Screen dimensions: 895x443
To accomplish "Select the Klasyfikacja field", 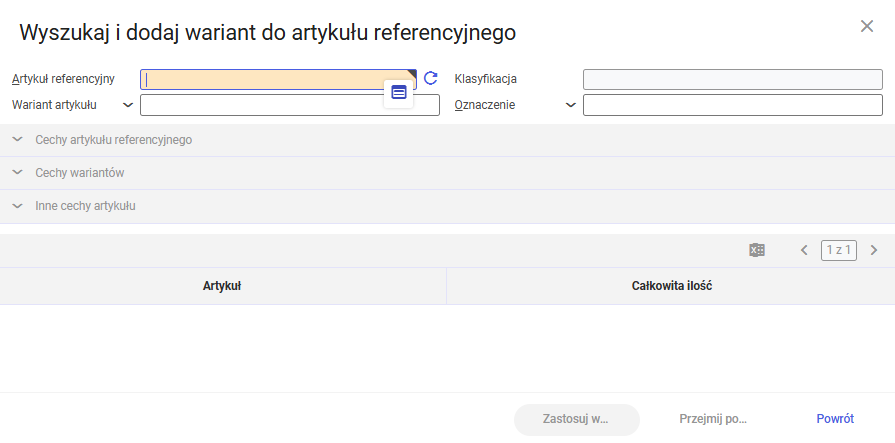I will (x=733, y=79).
